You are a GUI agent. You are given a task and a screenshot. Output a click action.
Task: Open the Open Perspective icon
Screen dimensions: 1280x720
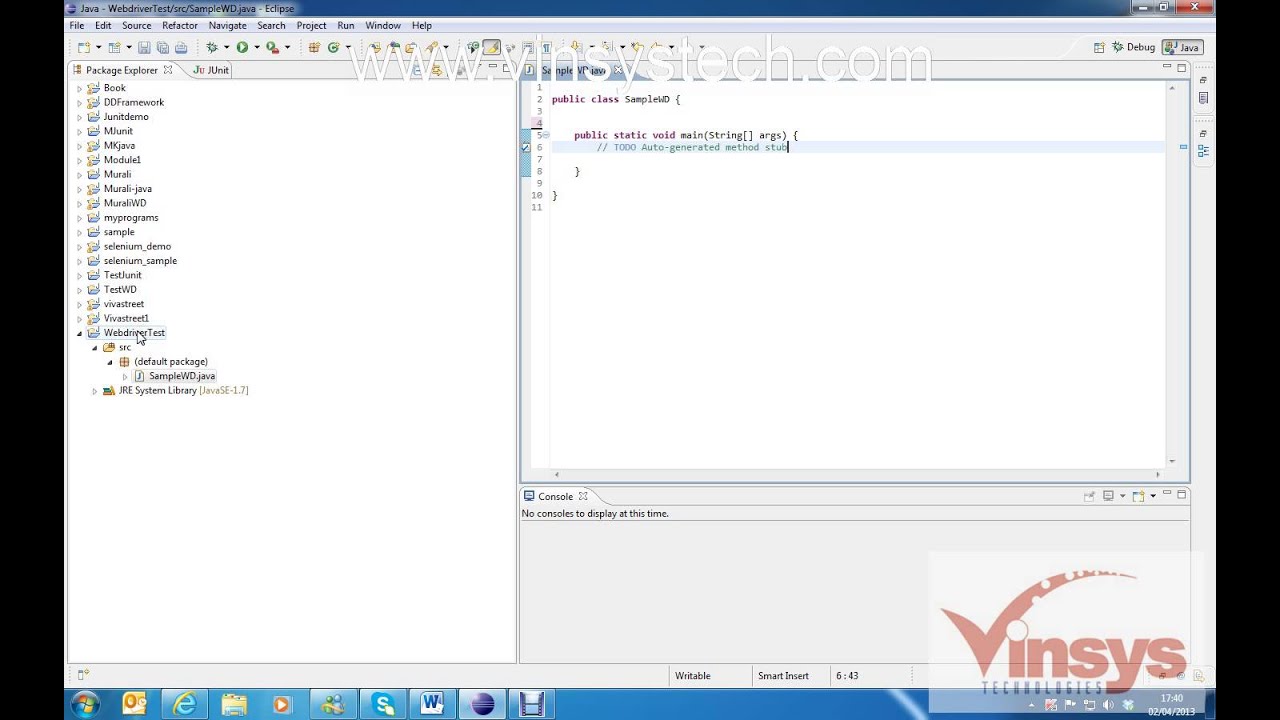pos(1099,47)
